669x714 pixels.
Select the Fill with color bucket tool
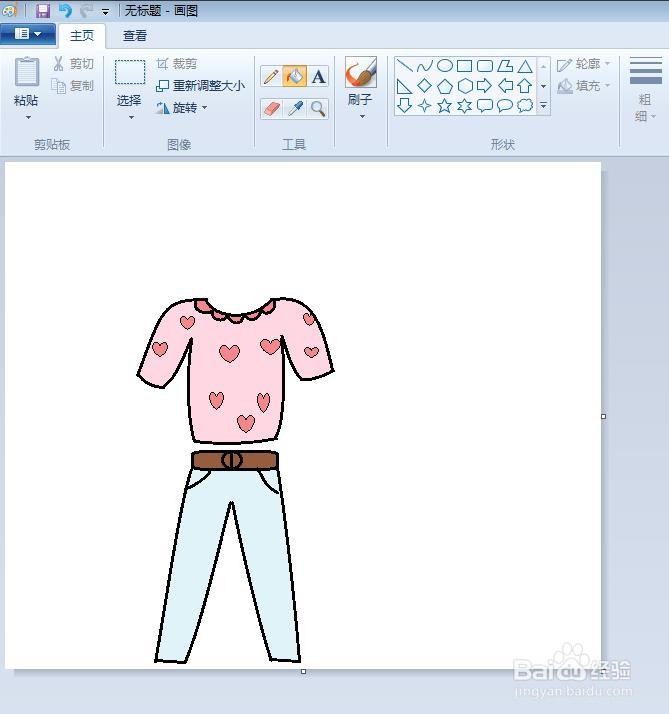(295, 76)
